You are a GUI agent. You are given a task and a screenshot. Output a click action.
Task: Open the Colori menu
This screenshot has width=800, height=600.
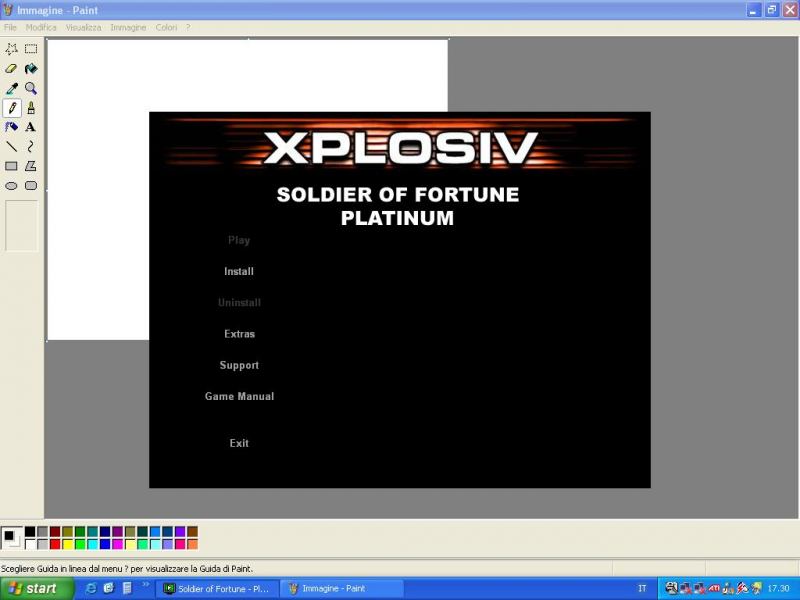tap(166, 28)
